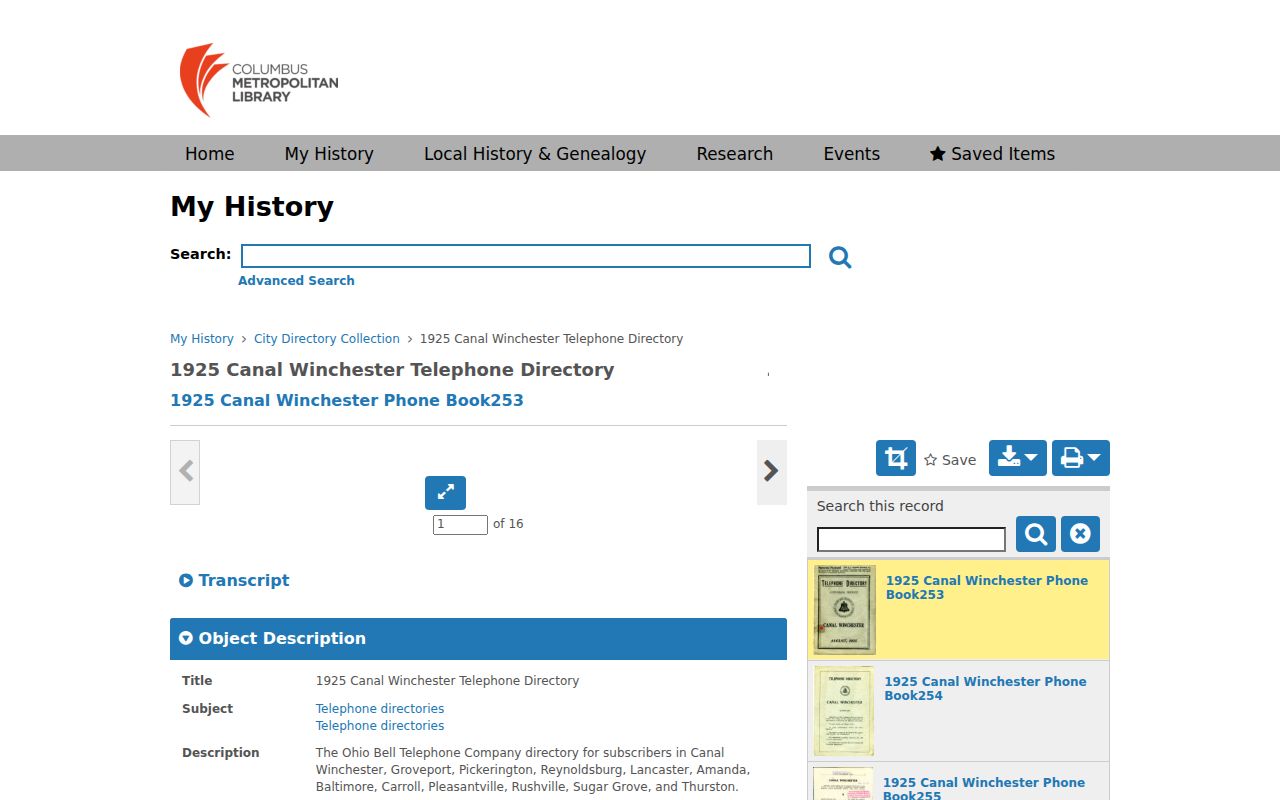Click the main search magnifier icon

tap(840, 257)
